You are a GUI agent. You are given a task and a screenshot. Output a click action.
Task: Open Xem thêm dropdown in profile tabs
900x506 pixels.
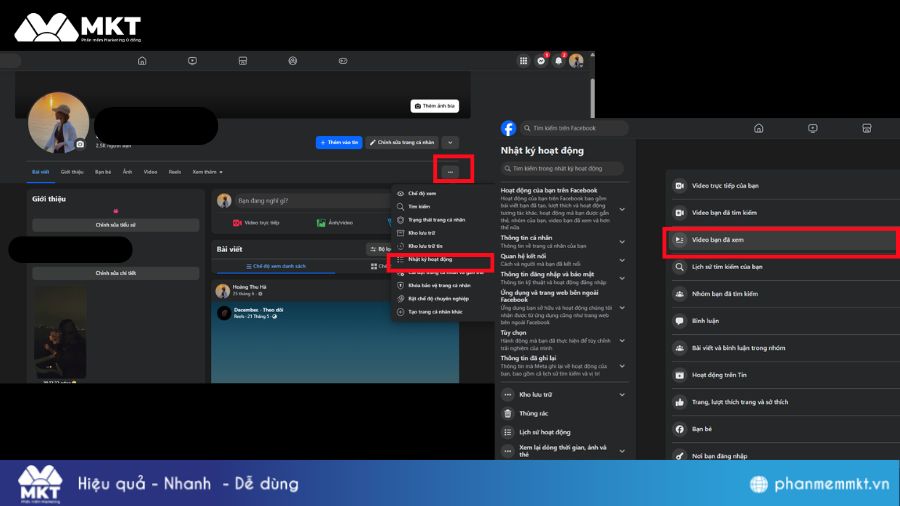click(x=207, y=172)
